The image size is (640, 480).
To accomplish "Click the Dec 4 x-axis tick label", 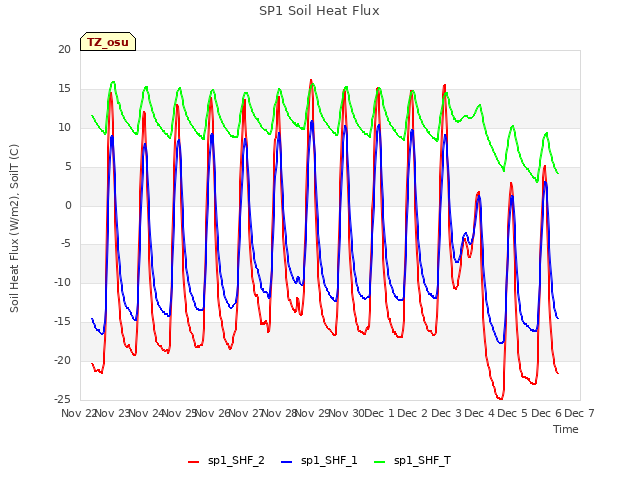I will pos(480,413).
